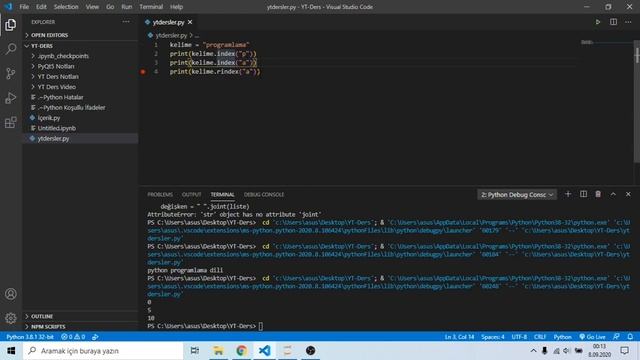This screenshot has height=360, width=640.
Task: Maximize the terminal panel size
Action: (613, 194)
